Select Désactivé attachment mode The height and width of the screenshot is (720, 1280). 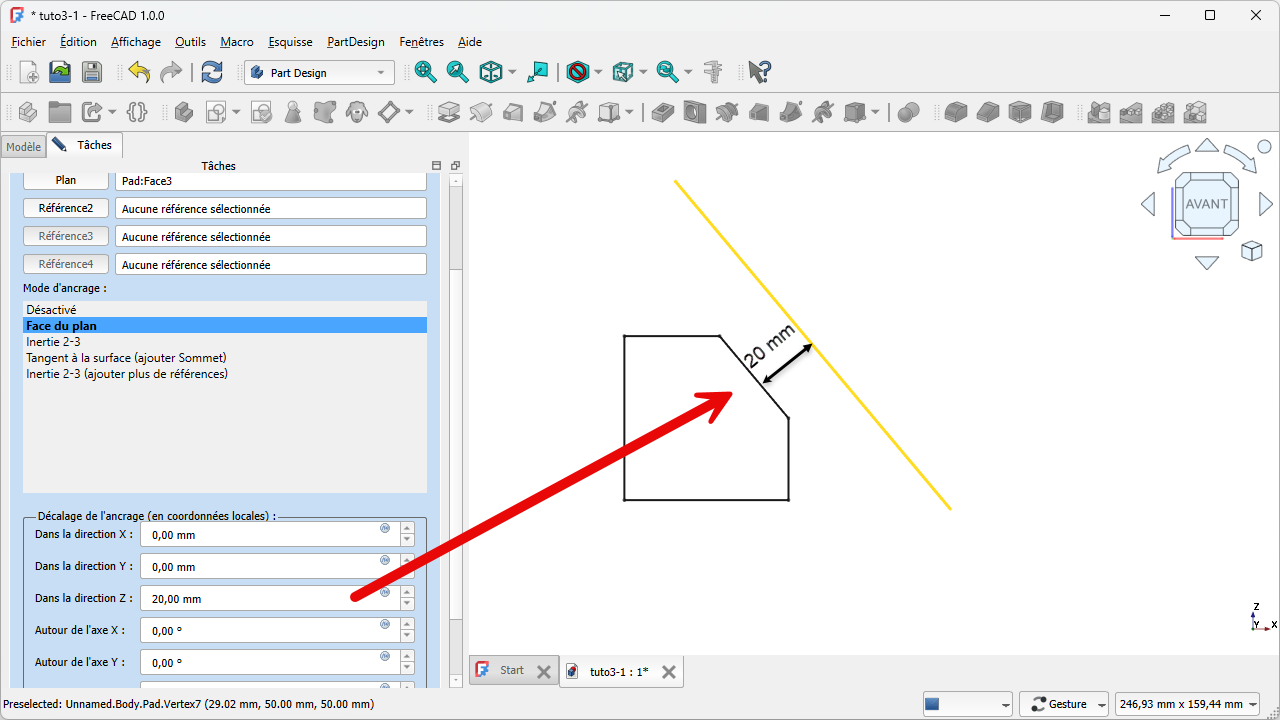pyautogui.click(x=51, y=310)
